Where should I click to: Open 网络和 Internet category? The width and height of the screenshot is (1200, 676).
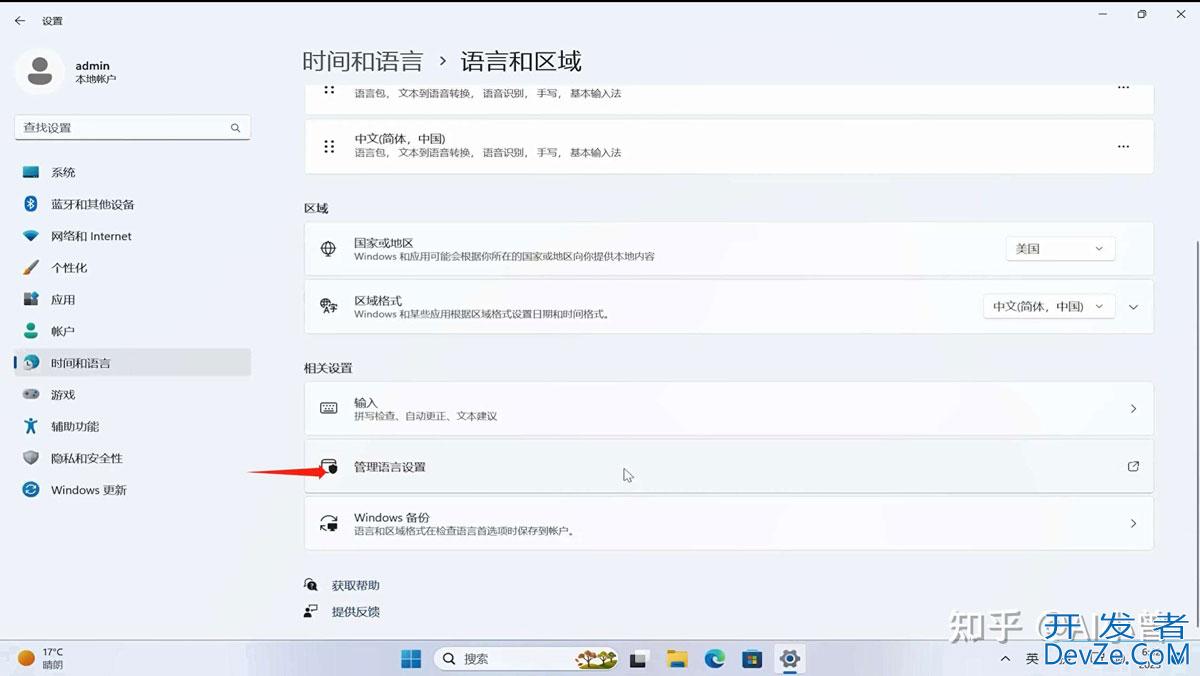pyautogui.click(x=132, y=236)
